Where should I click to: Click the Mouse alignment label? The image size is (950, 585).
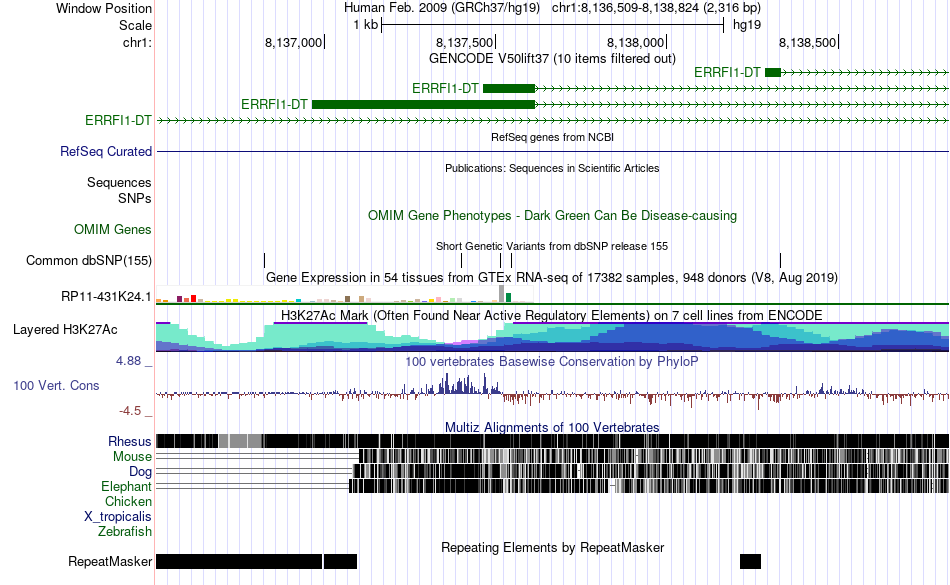pyautogui.click(x=132, y=457)
